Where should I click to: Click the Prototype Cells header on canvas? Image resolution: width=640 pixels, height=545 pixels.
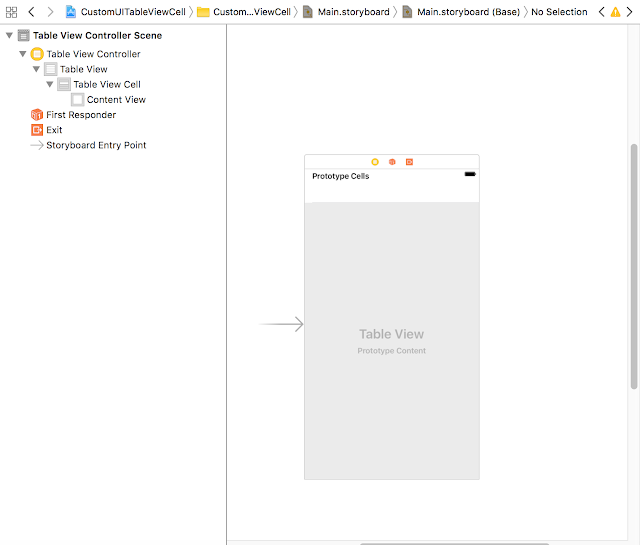tap(341, 176)
